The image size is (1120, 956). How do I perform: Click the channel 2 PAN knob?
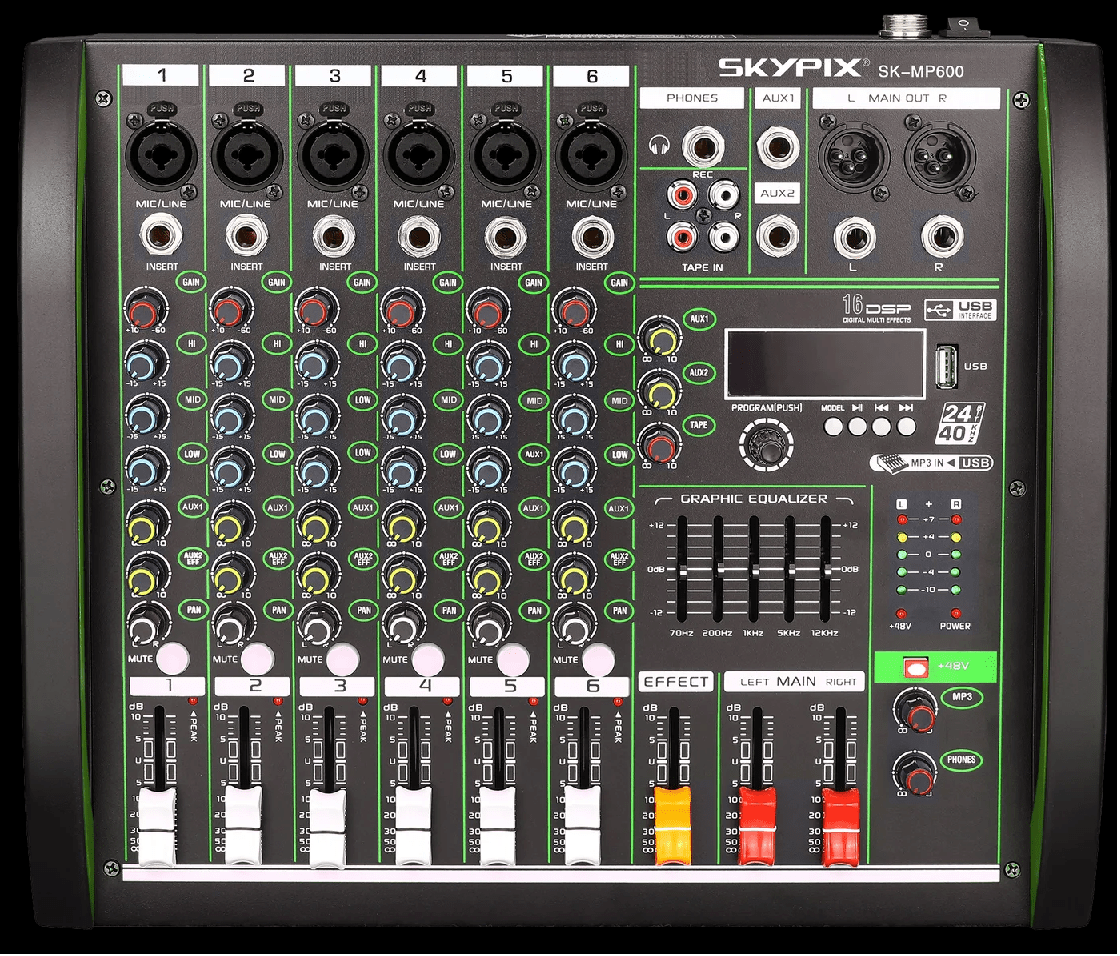pos(229,627)
